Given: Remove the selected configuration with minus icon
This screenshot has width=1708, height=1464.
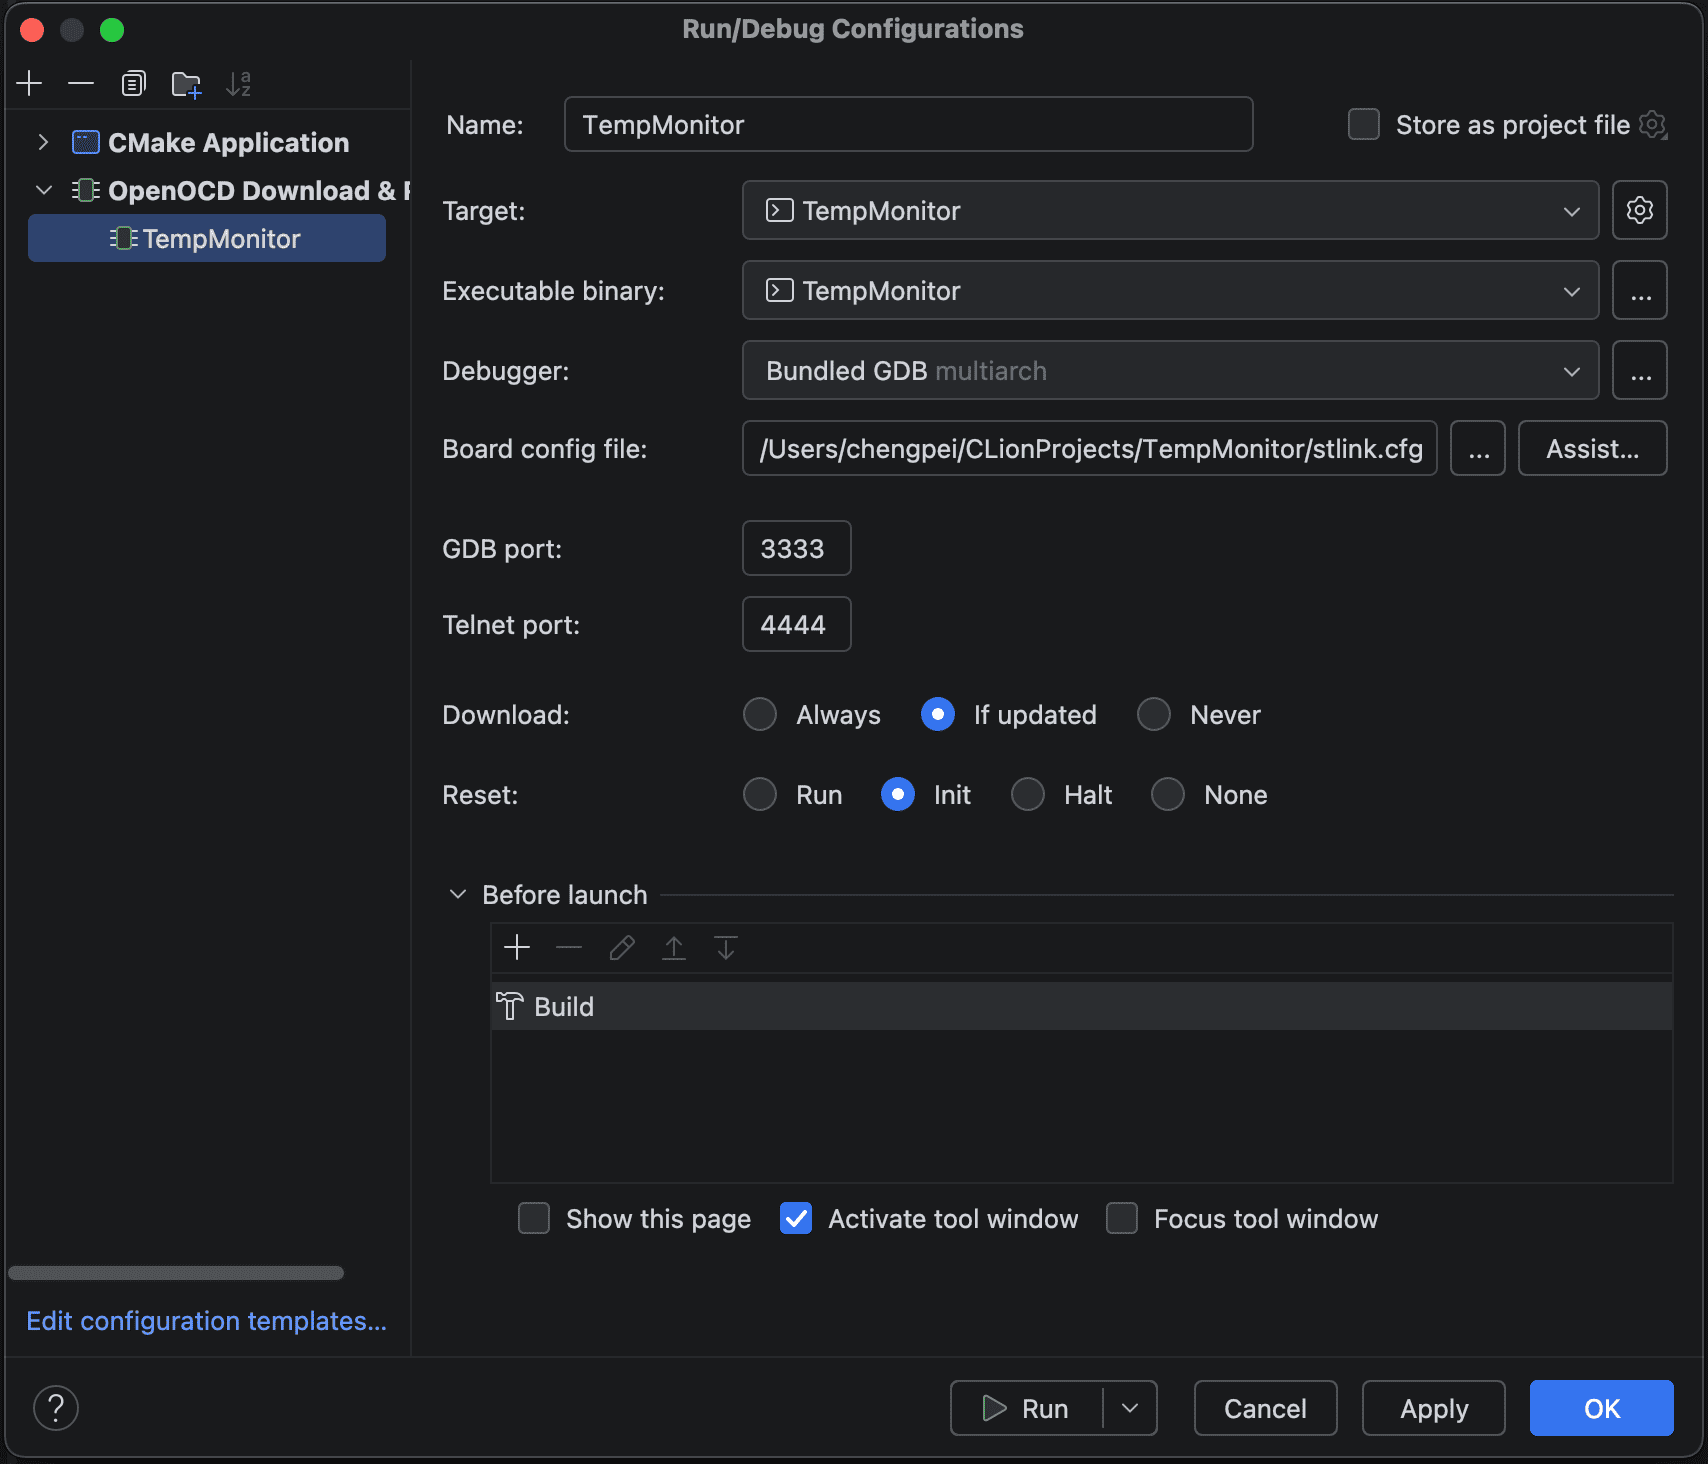Looking at the screenshot, I should (81, 84).
